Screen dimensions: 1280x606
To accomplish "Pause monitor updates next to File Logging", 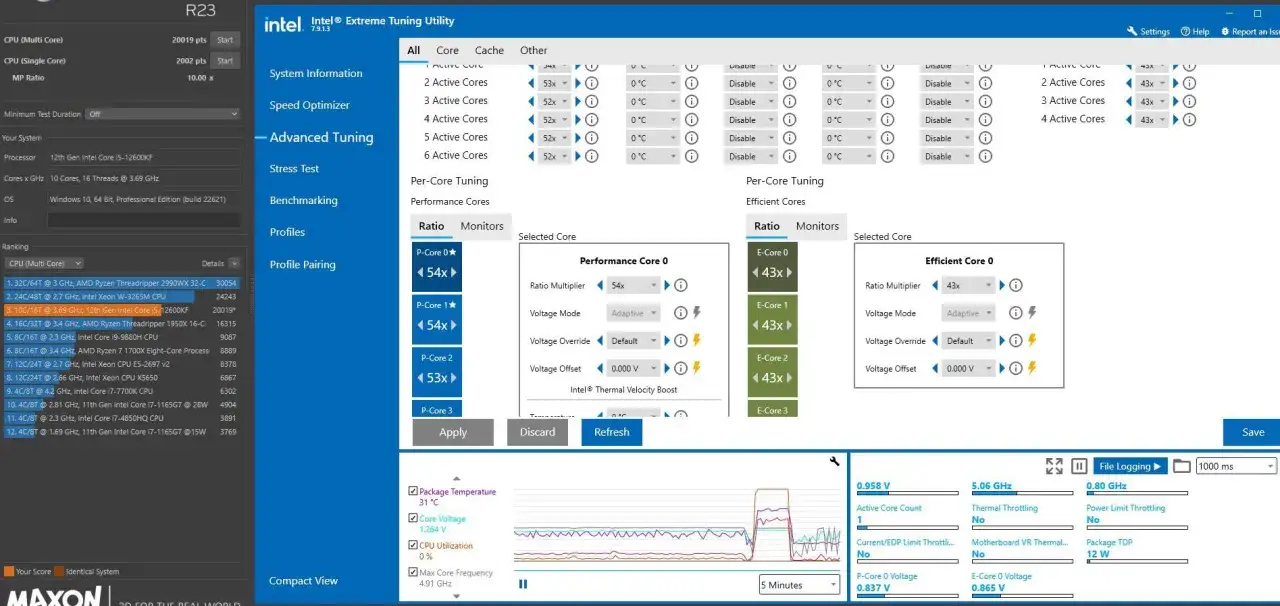I will click(1079, 466).
